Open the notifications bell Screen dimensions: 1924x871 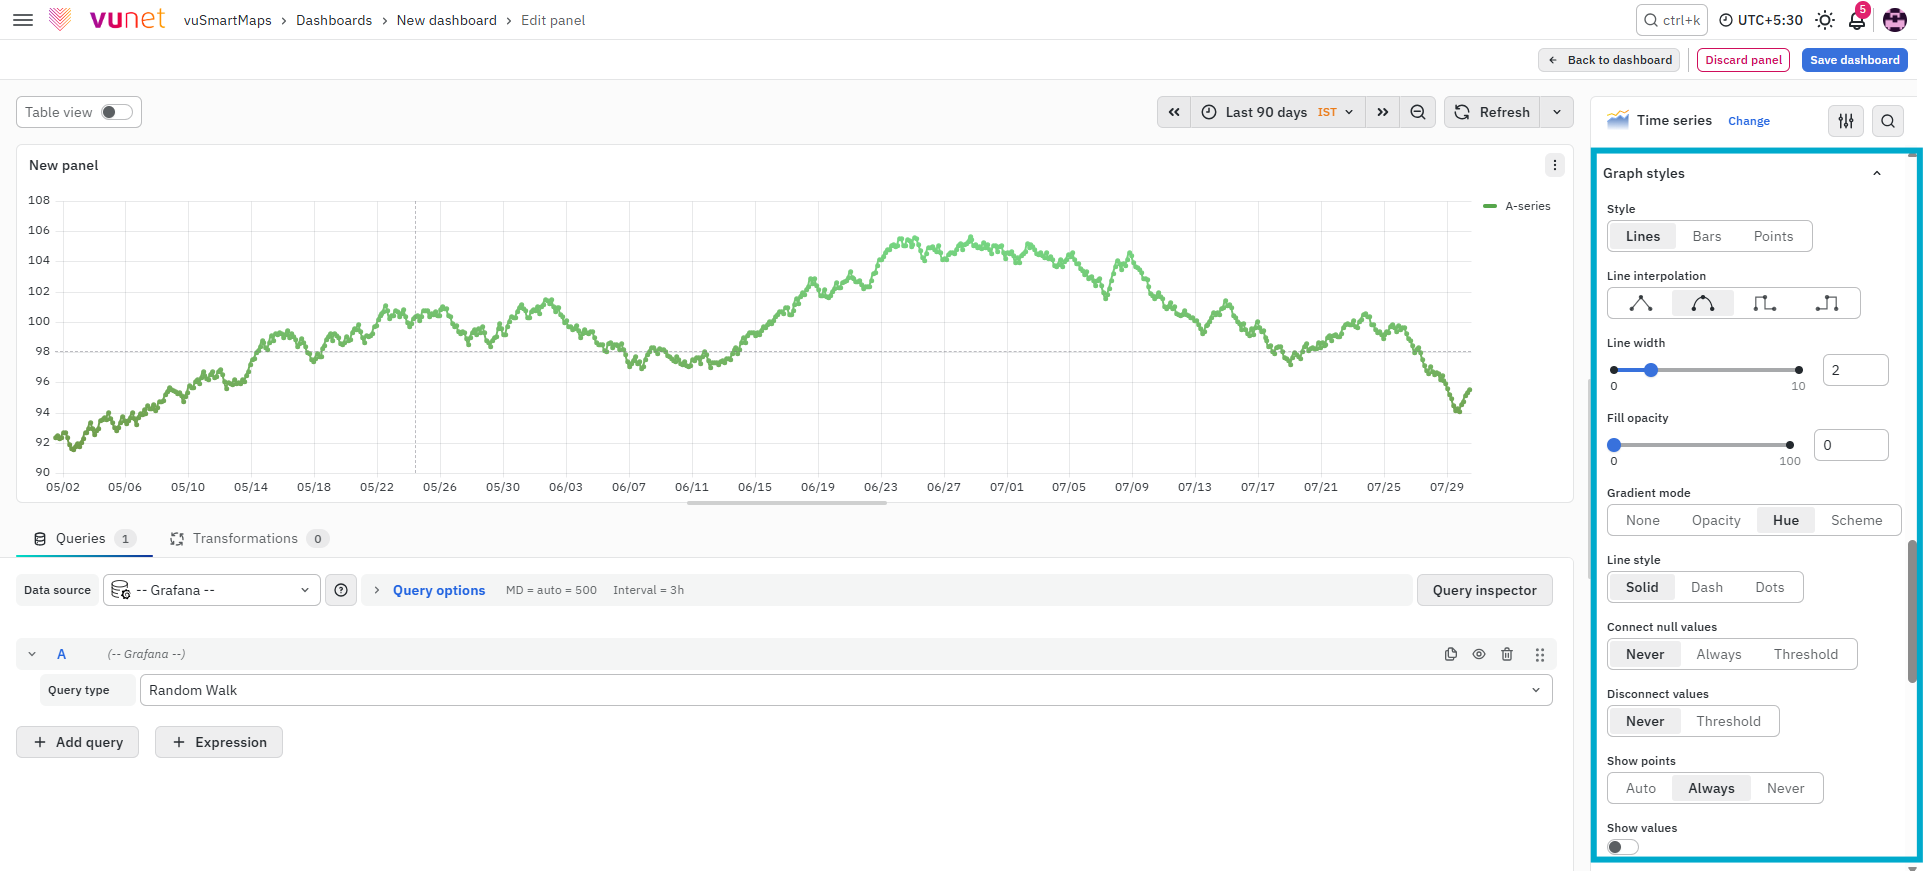point(1857,20)
